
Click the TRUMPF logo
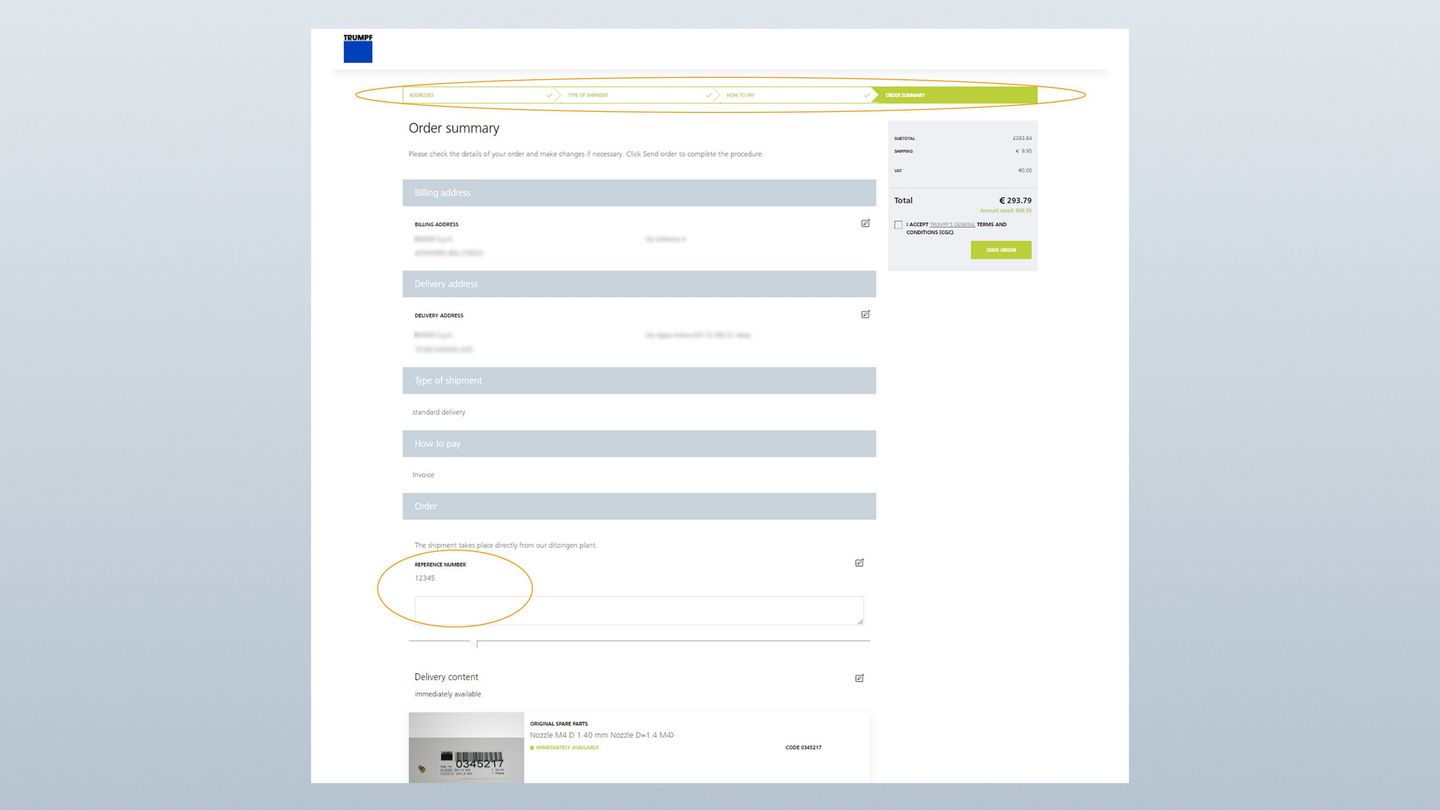[x=358, y=49]
